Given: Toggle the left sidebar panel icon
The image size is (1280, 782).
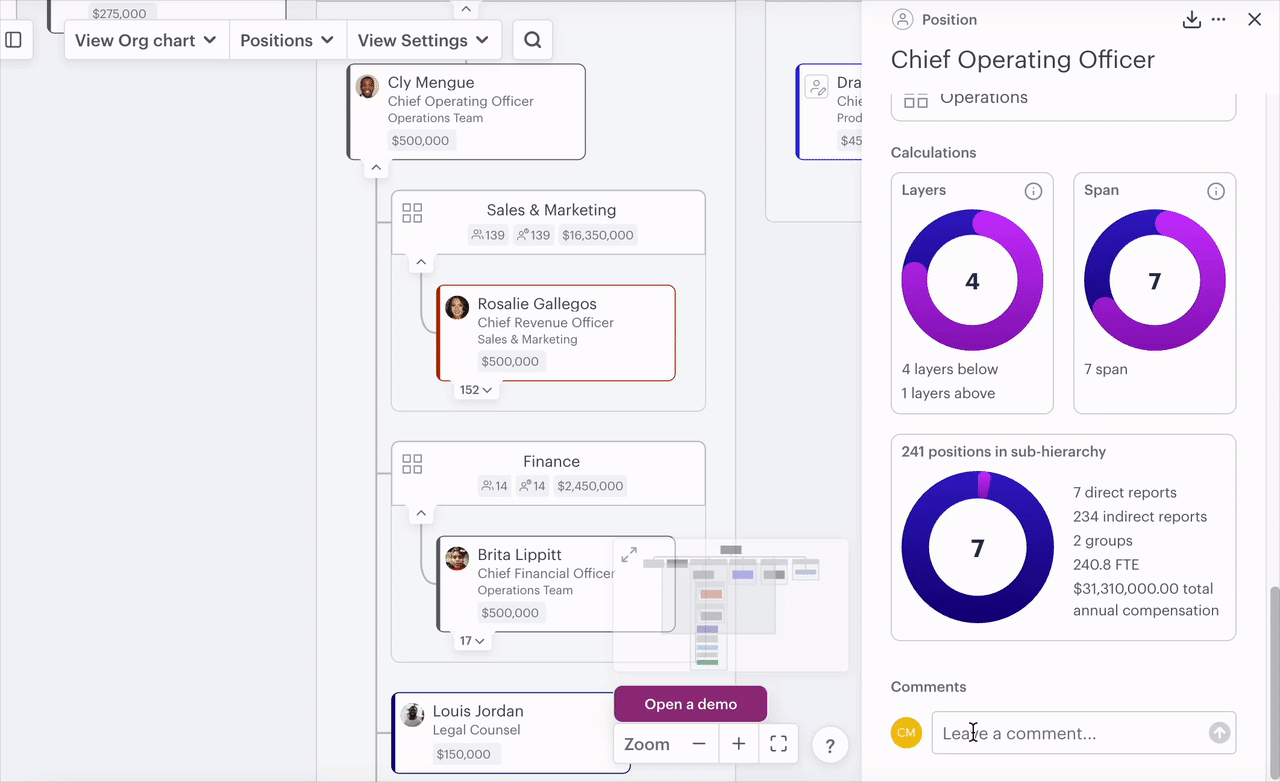Looking at the screenshot, I should 14,40.
